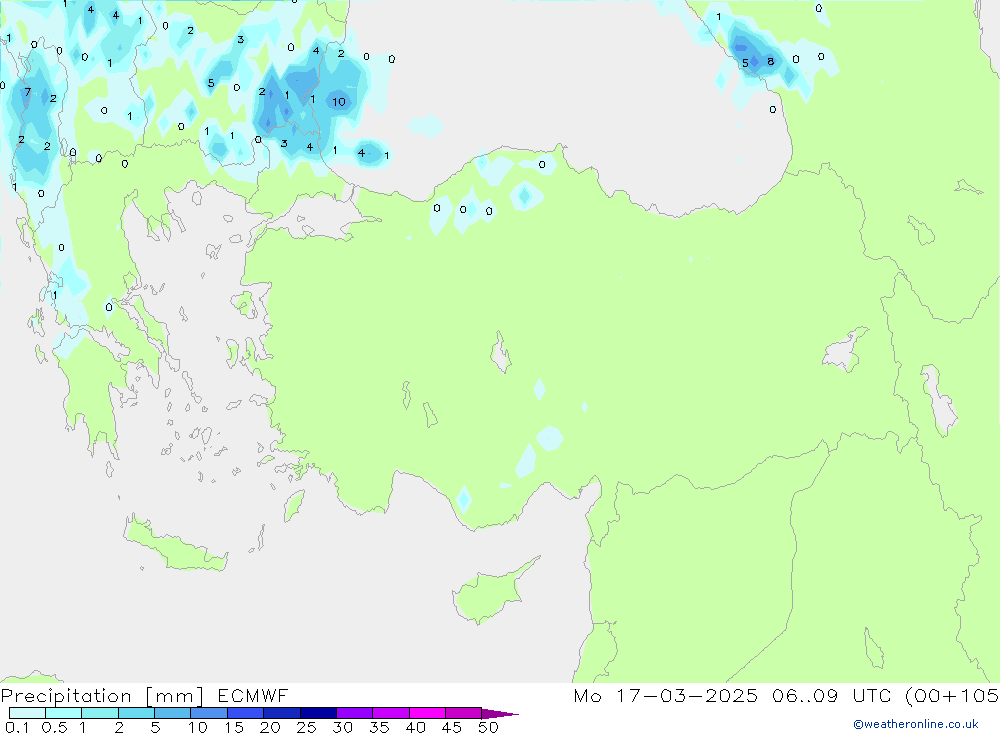Click the legend scale label "45"
The image size is (1000, 733).
click(x=452, y=727)
